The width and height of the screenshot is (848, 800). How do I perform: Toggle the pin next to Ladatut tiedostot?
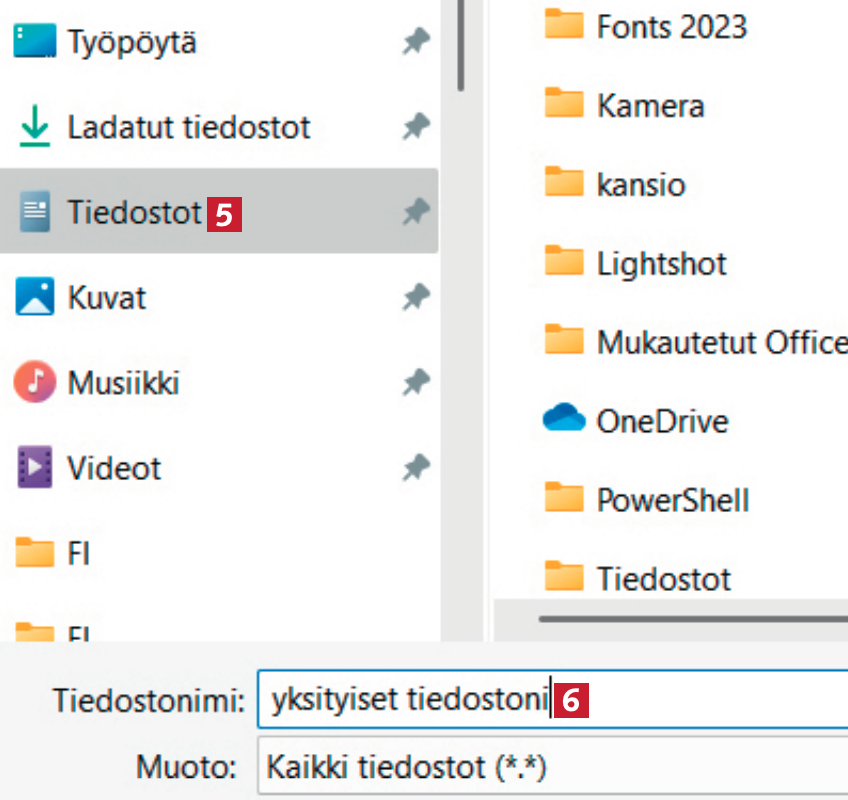tap(416, 127)
